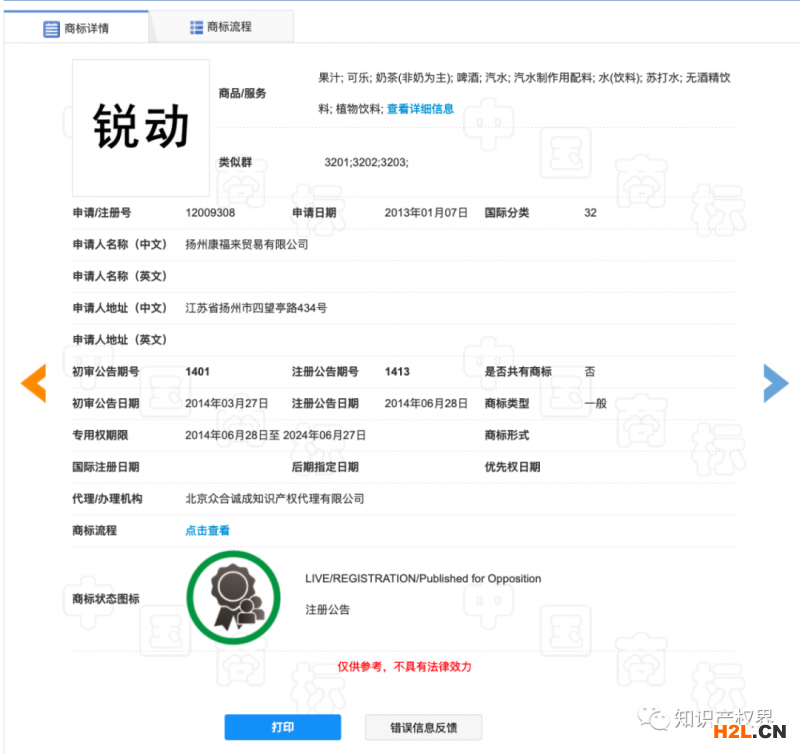Open the 查看详细信息 link
This screenshot has width=800, height=754.
point(420,109)
